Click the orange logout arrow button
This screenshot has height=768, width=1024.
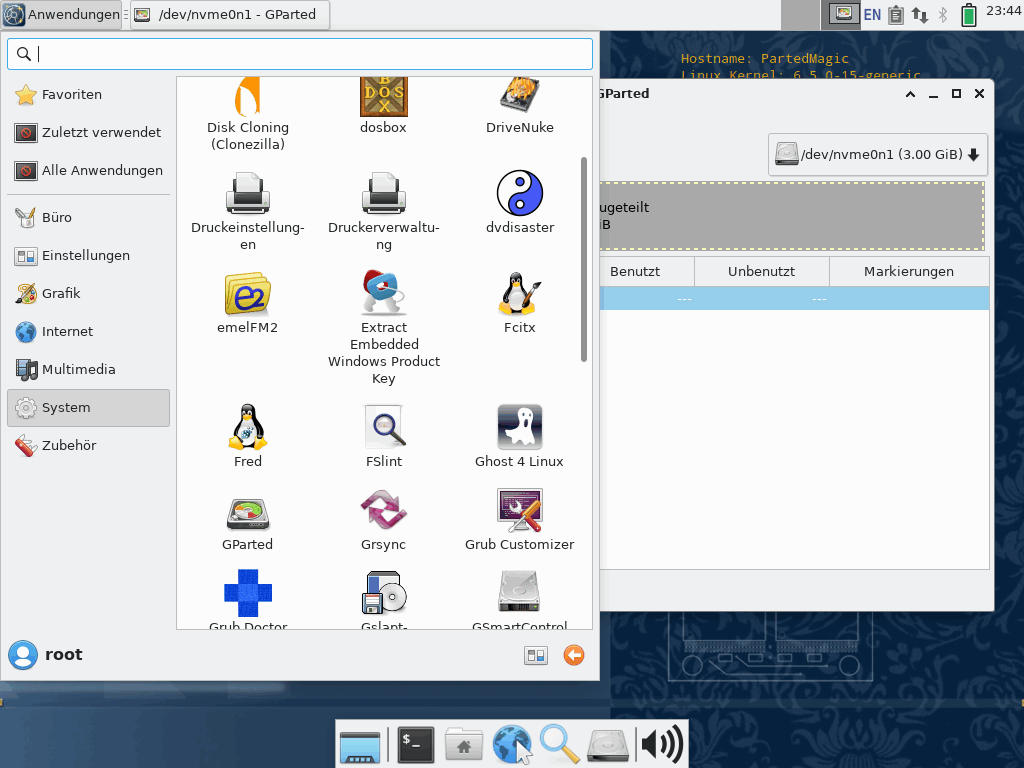(x=573, y=655)
